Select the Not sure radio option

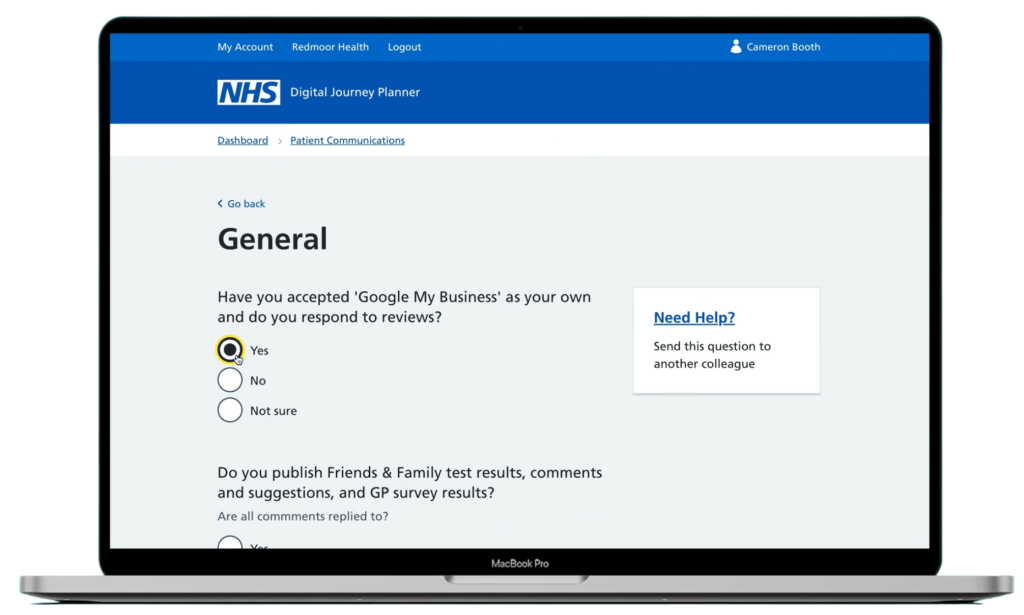(230, 410)
